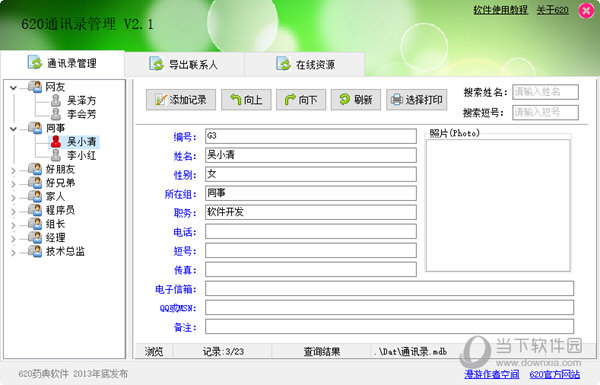Select the 技术总监 tree label
This screenshot has width=600, height=385.
(x=65, y=251)
